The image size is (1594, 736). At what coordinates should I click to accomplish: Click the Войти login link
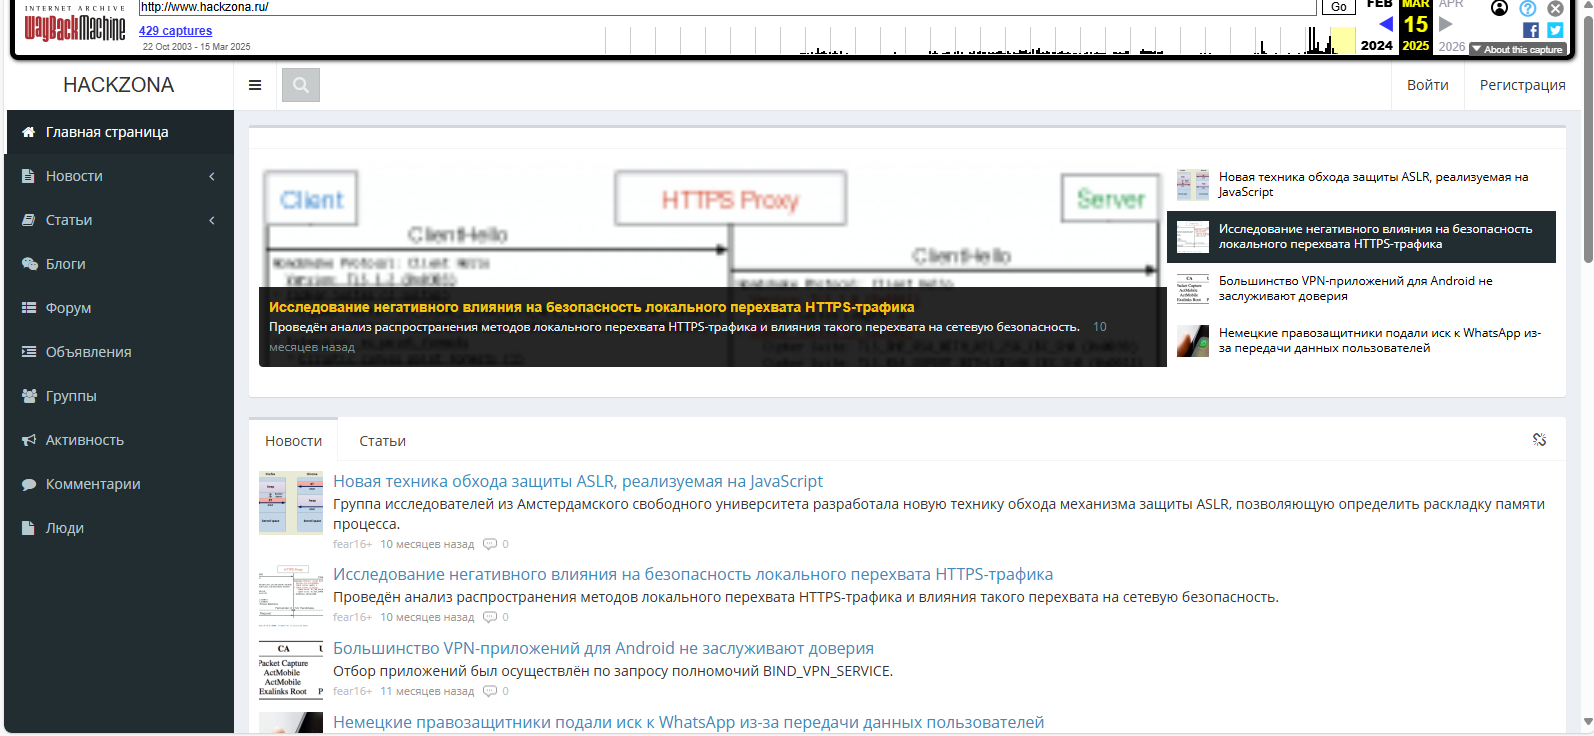(1427, 85)
